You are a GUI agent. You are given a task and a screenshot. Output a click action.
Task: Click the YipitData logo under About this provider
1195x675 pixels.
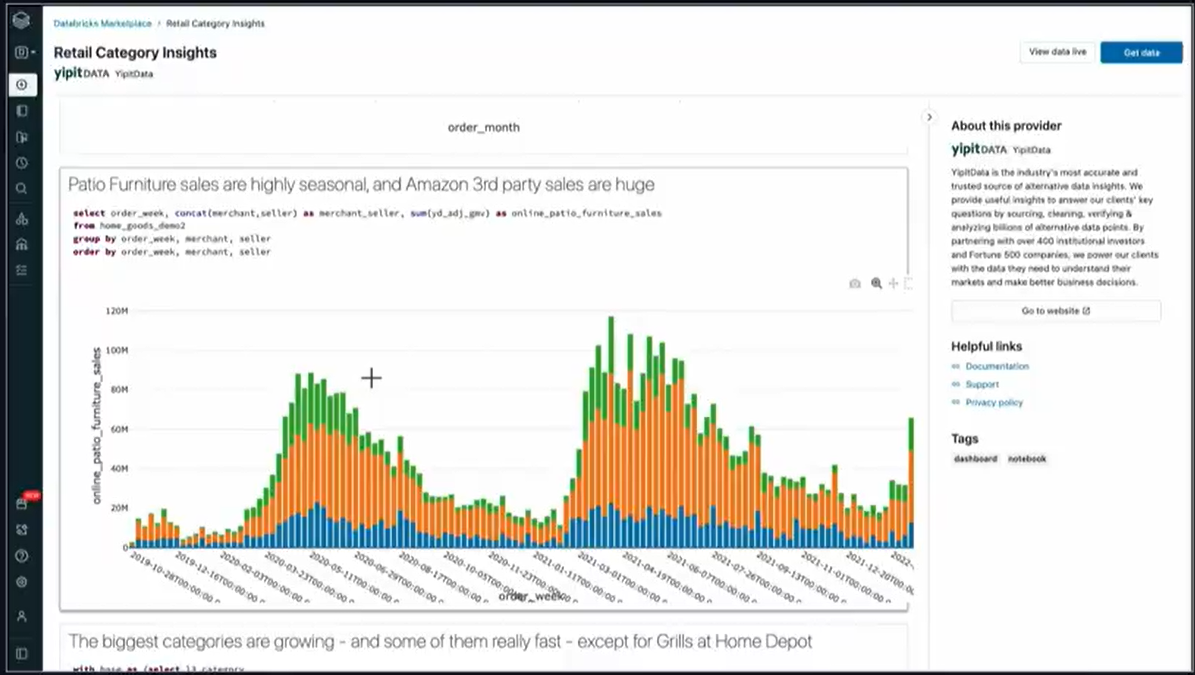[979, 149]
